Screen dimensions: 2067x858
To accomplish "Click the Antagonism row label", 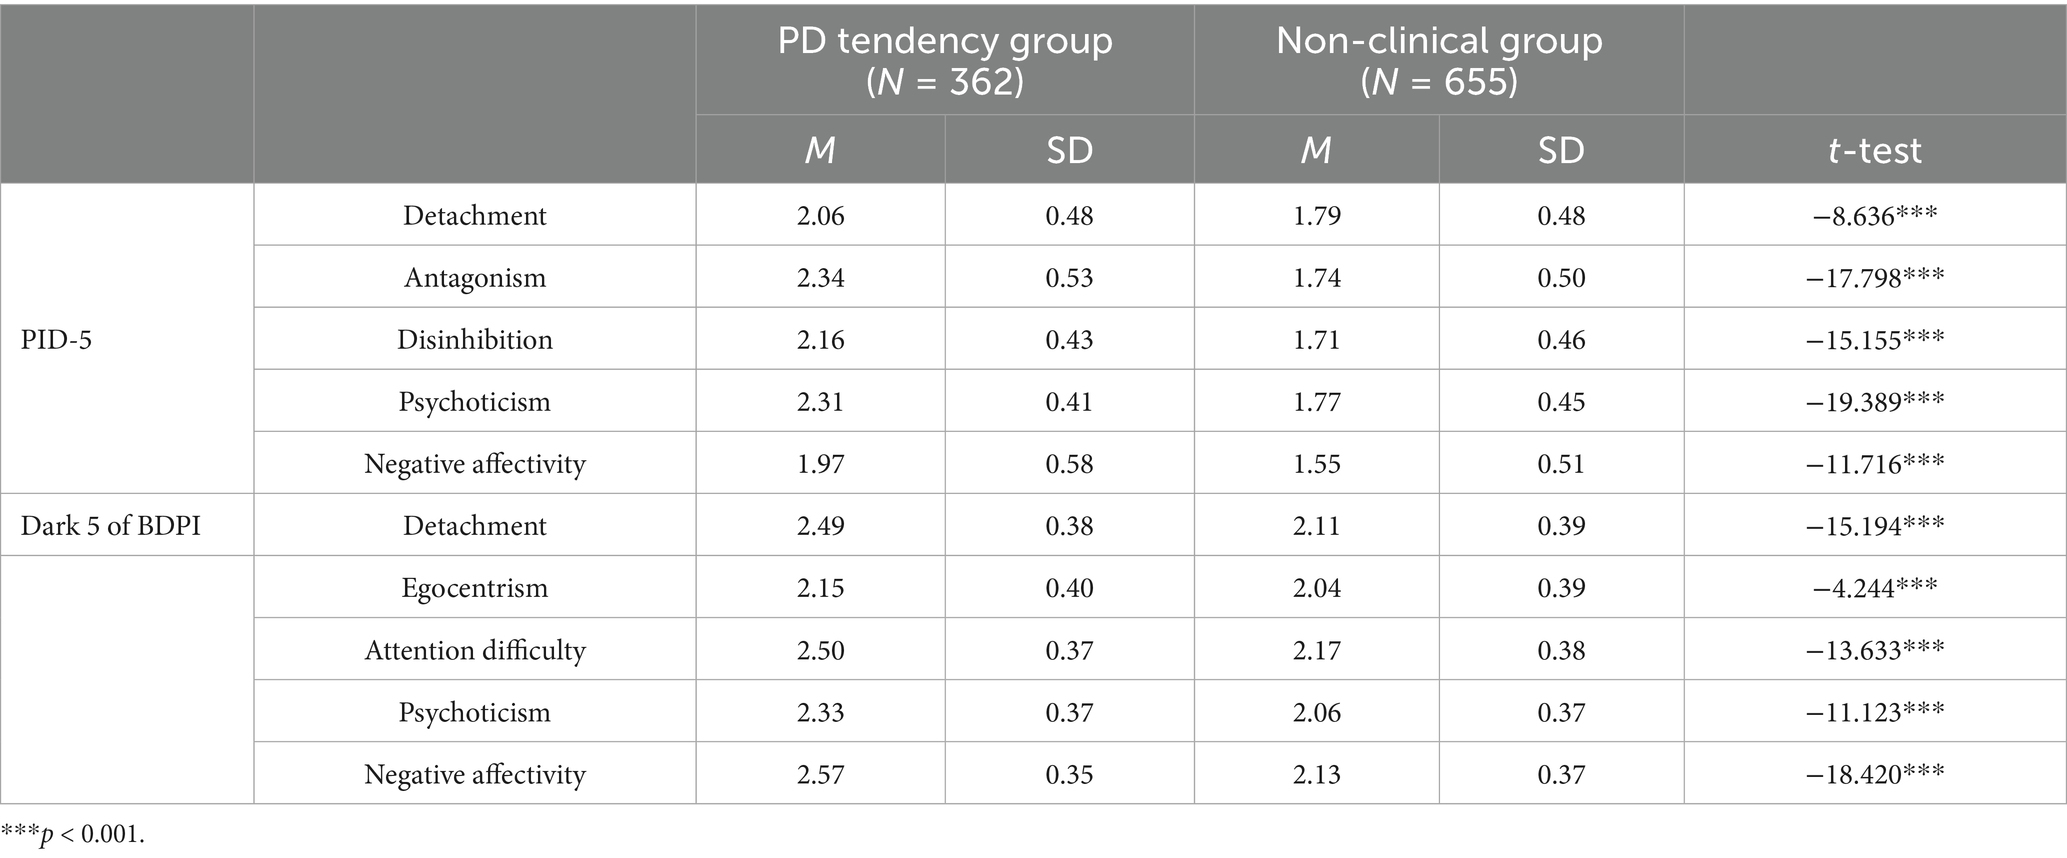I will pyautogui.click(x=475, y=277).
